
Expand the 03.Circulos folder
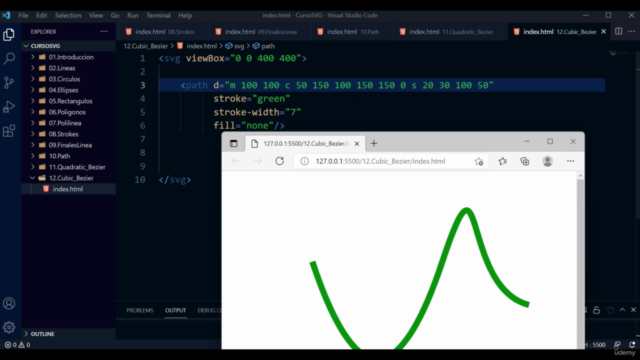[33, 79]
